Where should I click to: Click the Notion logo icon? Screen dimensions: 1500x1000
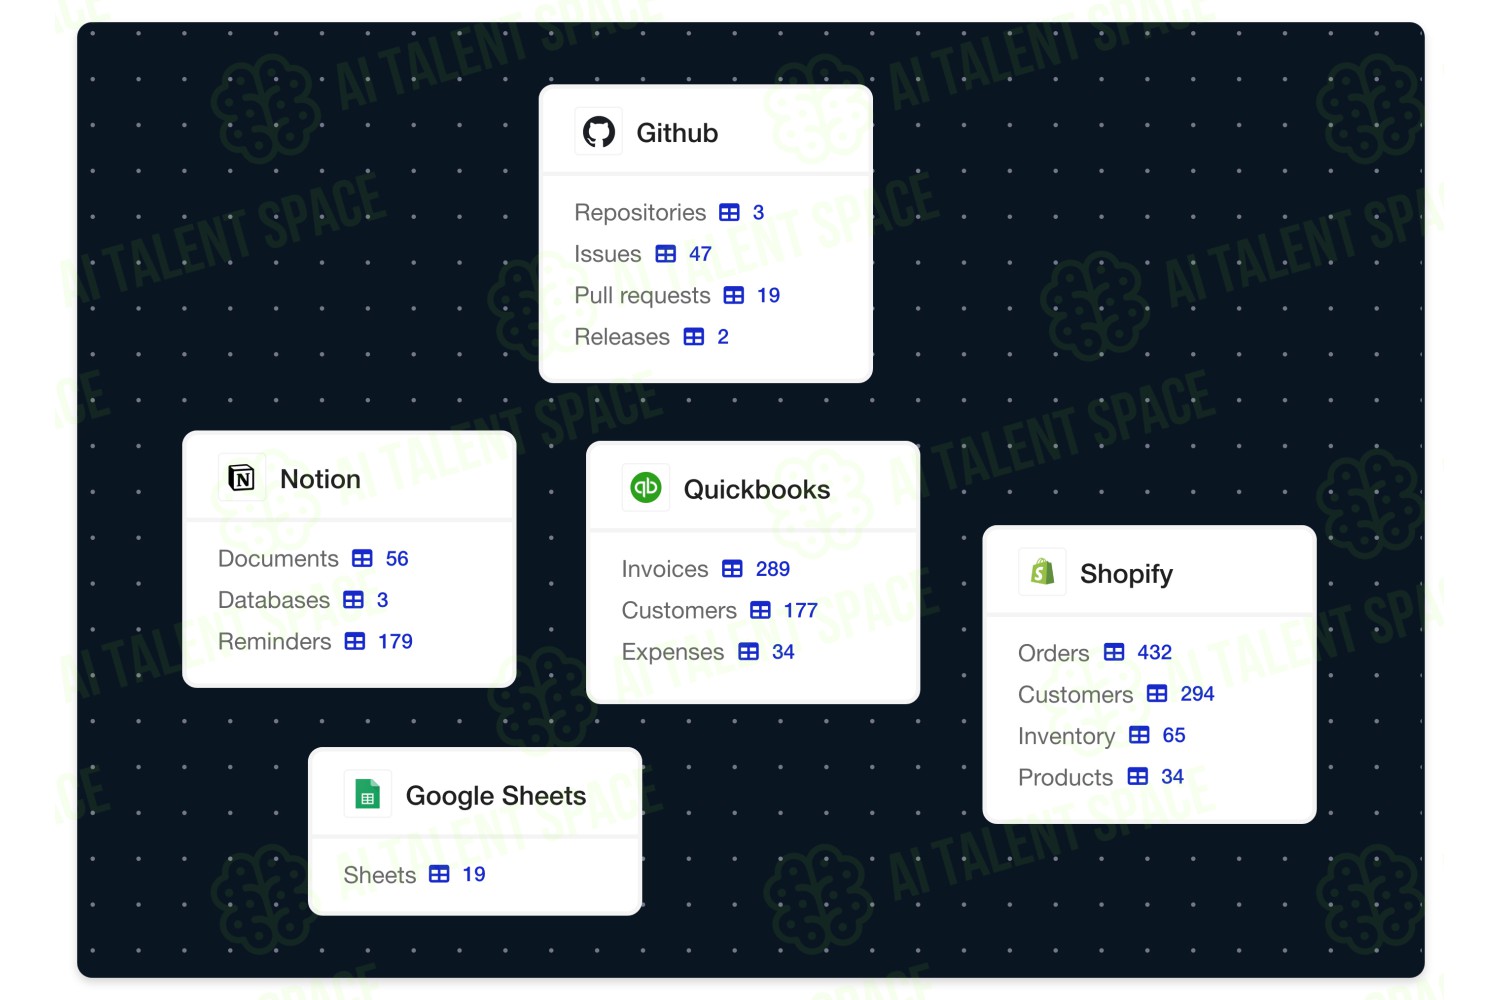click(242, 478)
